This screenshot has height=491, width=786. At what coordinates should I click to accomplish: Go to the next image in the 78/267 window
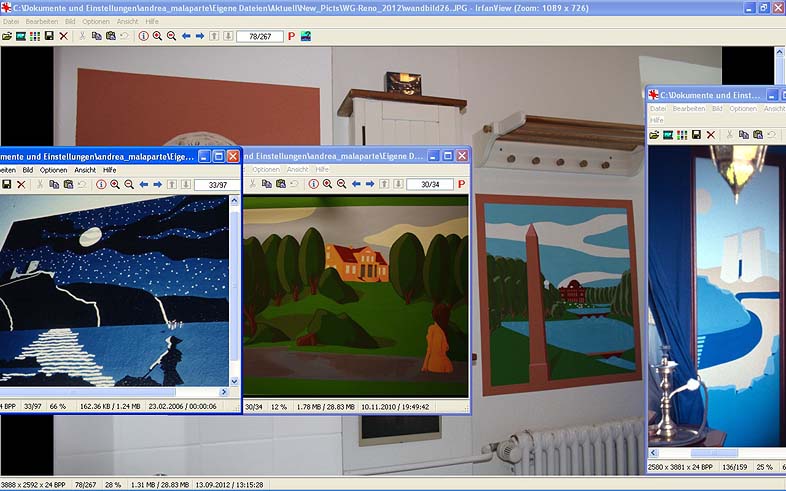pyautogui.click(x=200, y=36)
